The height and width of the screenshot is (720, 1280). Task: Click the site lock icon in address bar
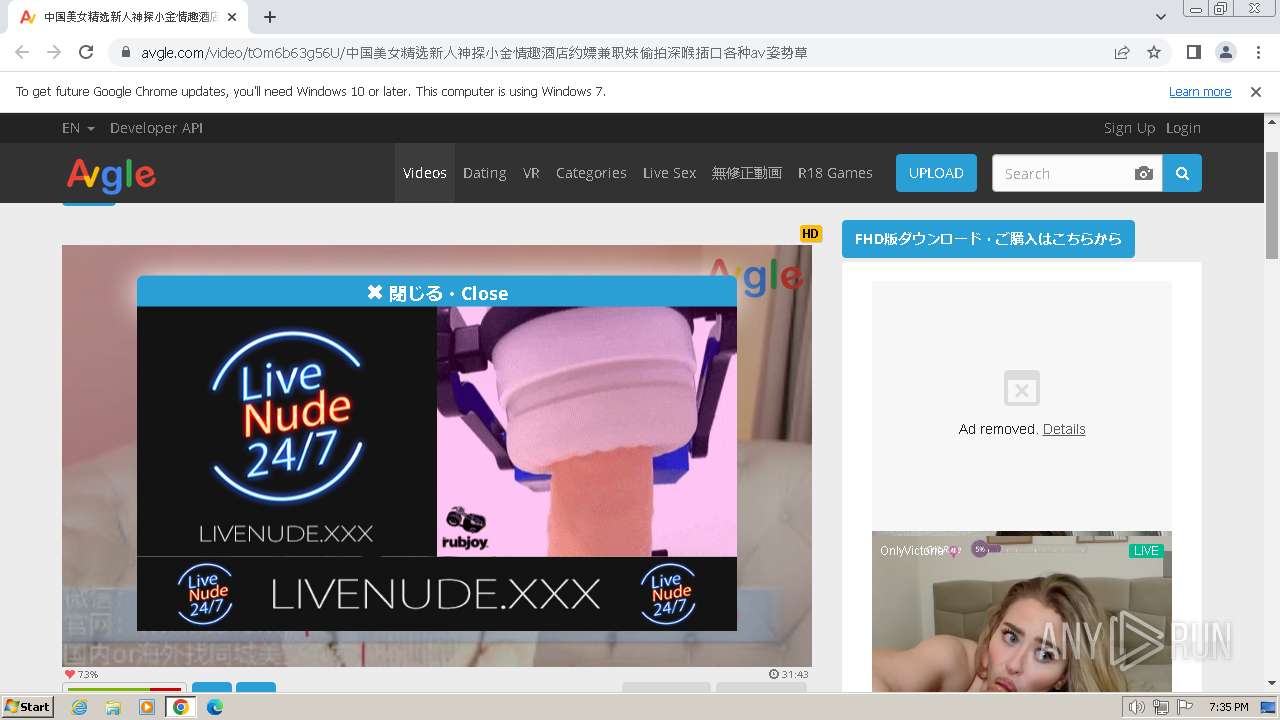(x=125, y=52)
